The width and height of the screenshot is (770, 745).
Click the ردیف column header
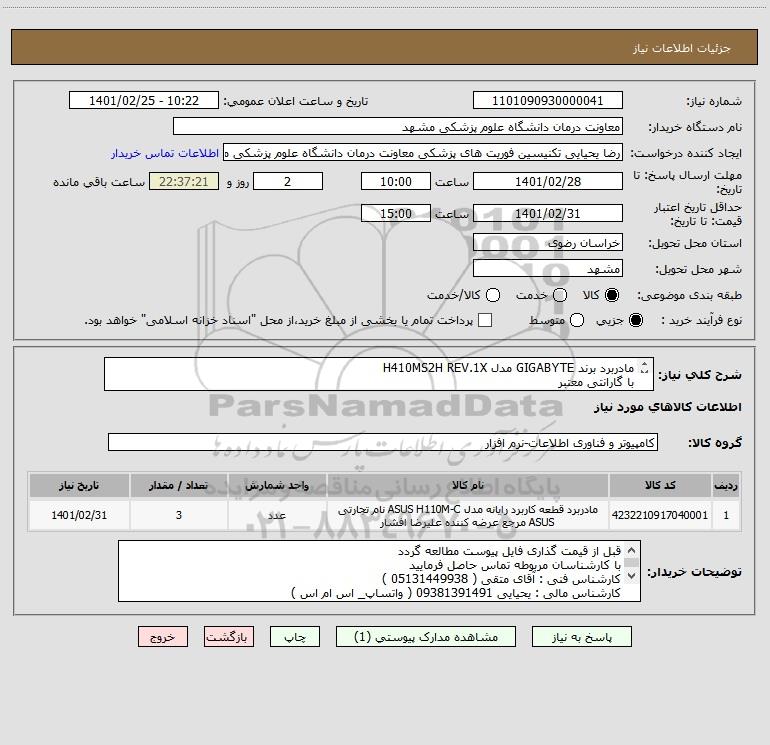(x=726, y=485)
